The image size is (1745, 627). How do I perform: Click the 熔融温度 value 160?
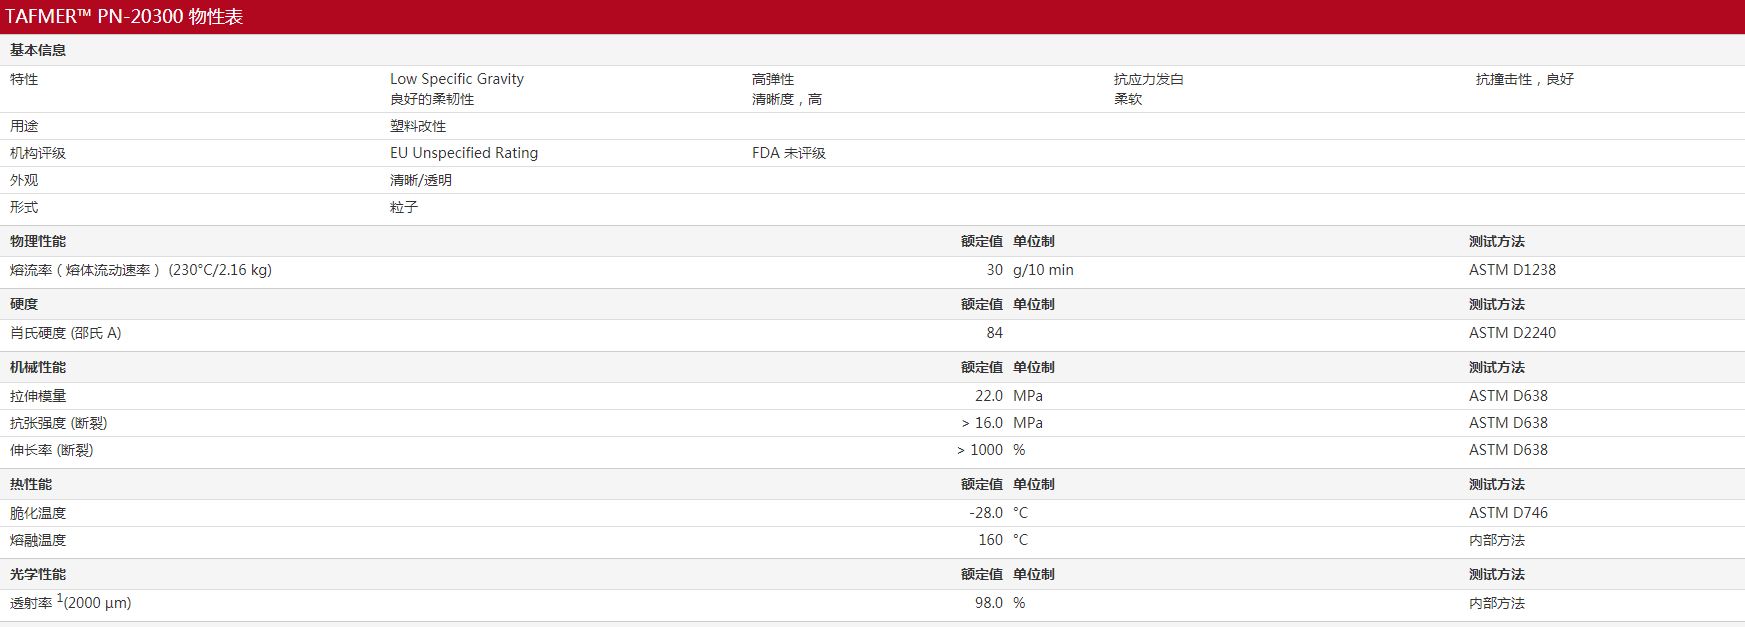pos(990,540)
